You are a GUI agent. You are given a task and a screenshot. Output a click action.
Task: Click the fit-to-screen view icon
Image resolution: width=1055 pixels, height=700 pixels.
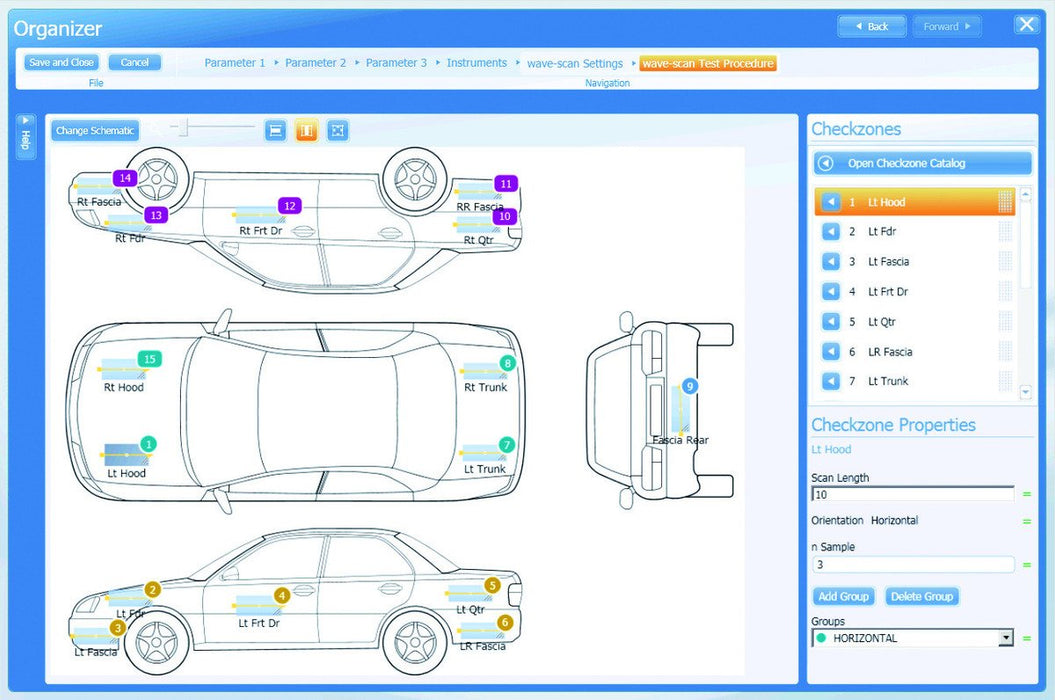pyautogui.click(x=338, y=130)
